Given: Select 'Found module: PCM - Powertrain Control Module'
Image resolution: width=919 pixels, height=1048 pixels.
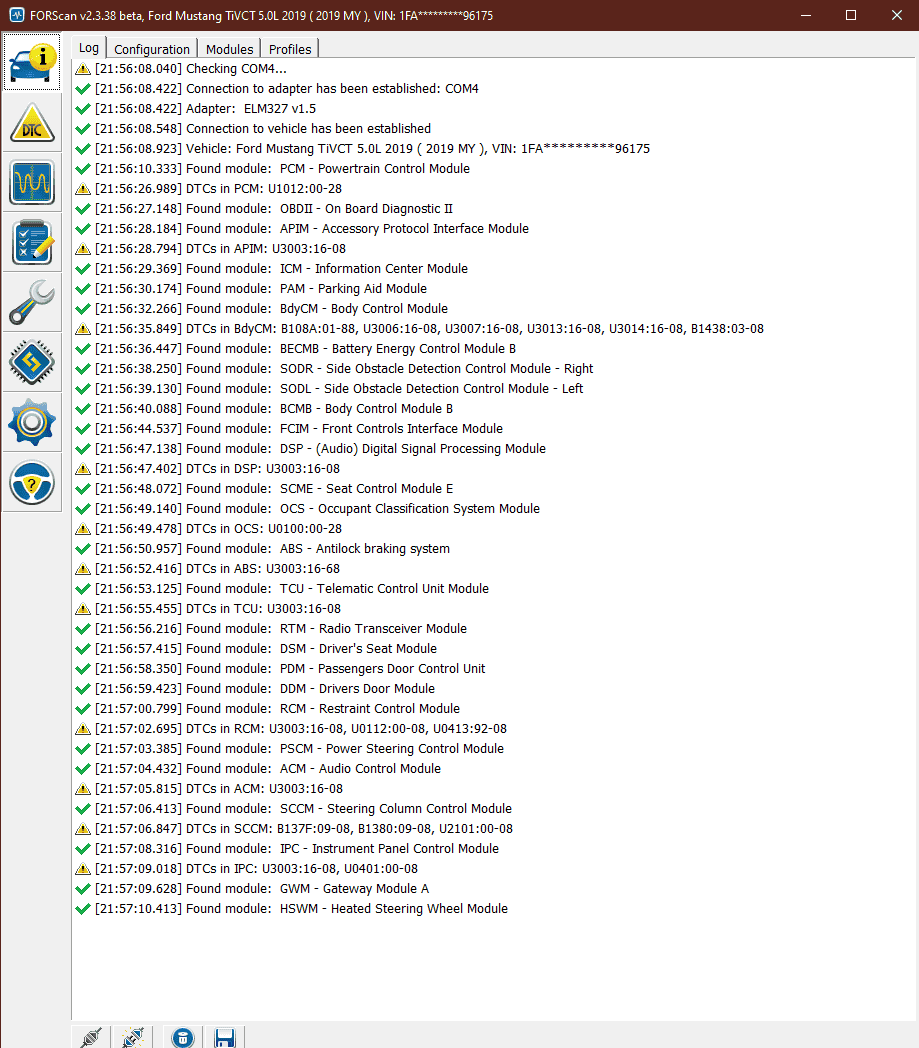Looking at the screenshot, I should click(272, 169).
